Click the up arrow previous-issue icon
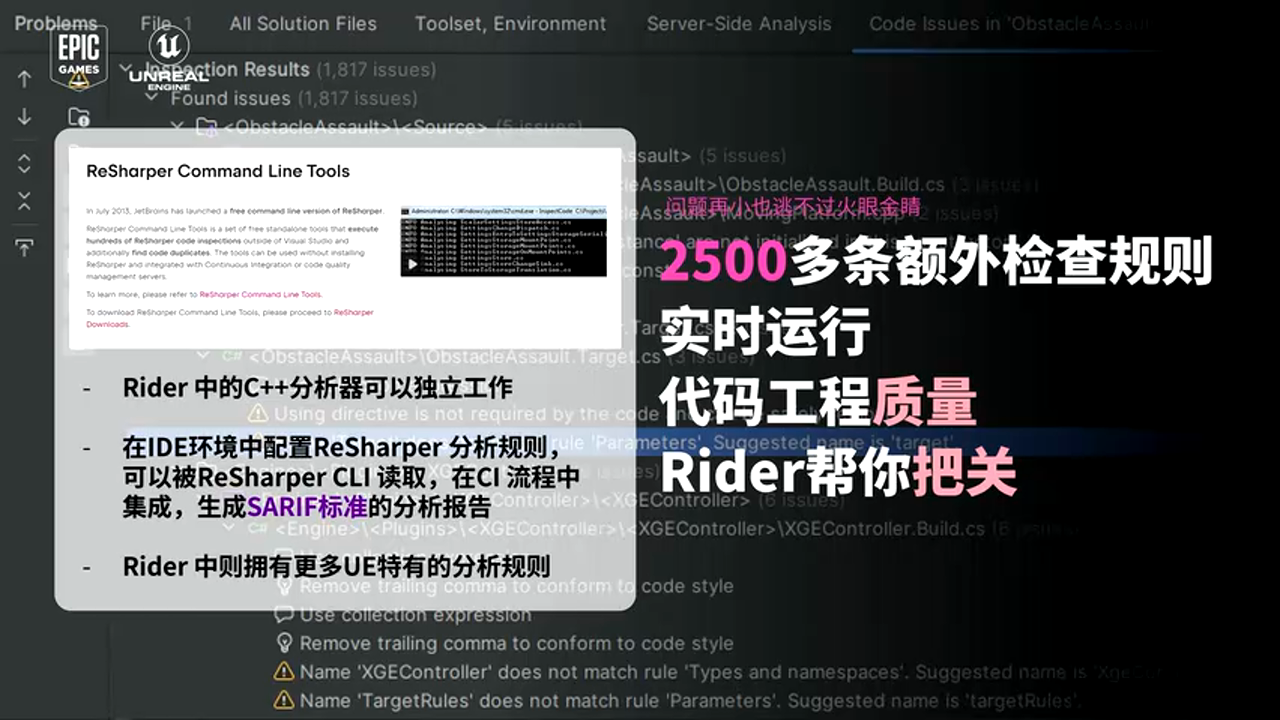Viewport: 1280px width, 720px height. click(x=25, y=79)
